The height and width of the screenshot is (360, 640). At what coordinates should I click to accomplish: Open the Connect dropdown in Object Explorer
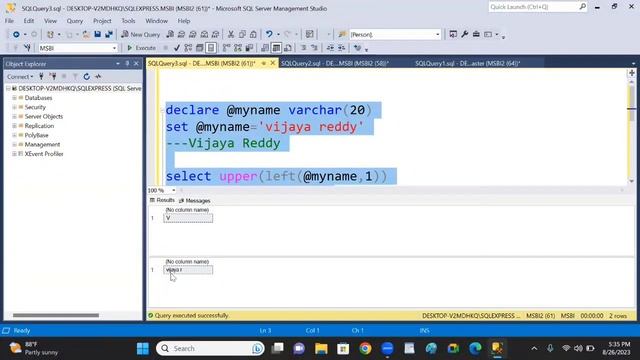(x=20, y=77)
